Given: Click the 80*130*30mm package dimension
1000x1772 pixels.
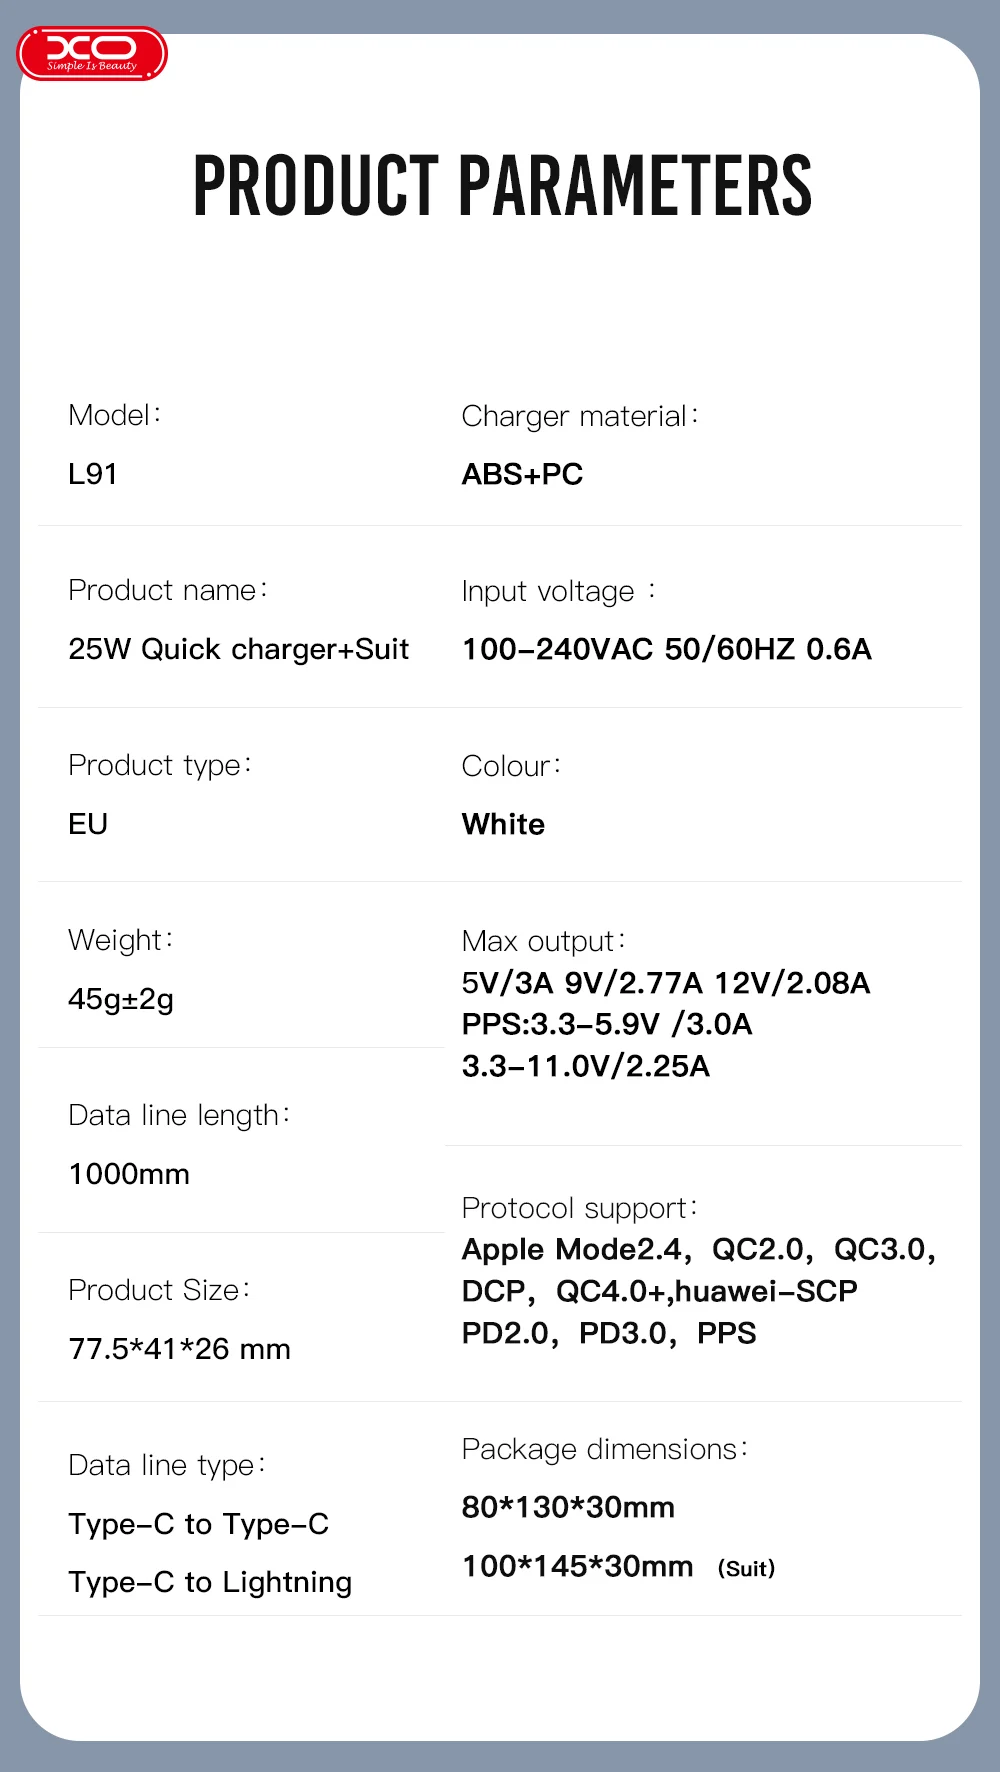Looking at the screenshot, I should tap(568, 1507).
